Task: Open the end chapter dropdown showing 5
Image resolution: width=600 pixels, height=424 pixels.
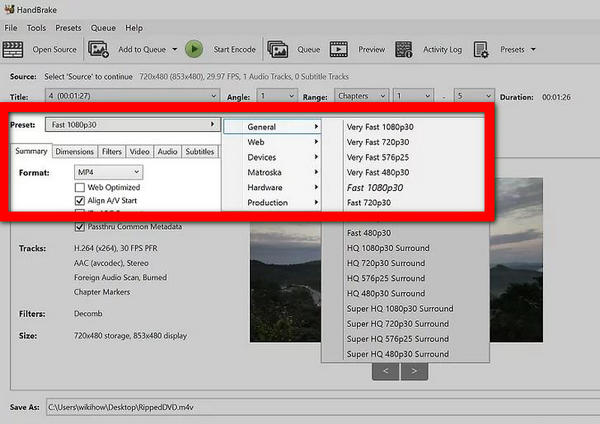Action: point(474,96)
